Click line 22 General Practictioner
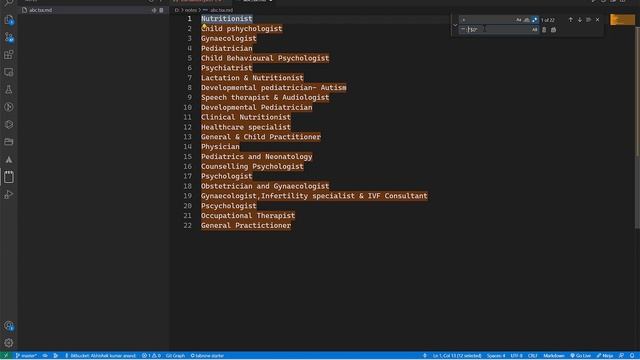The image size is (640, 360). [246, 225]
